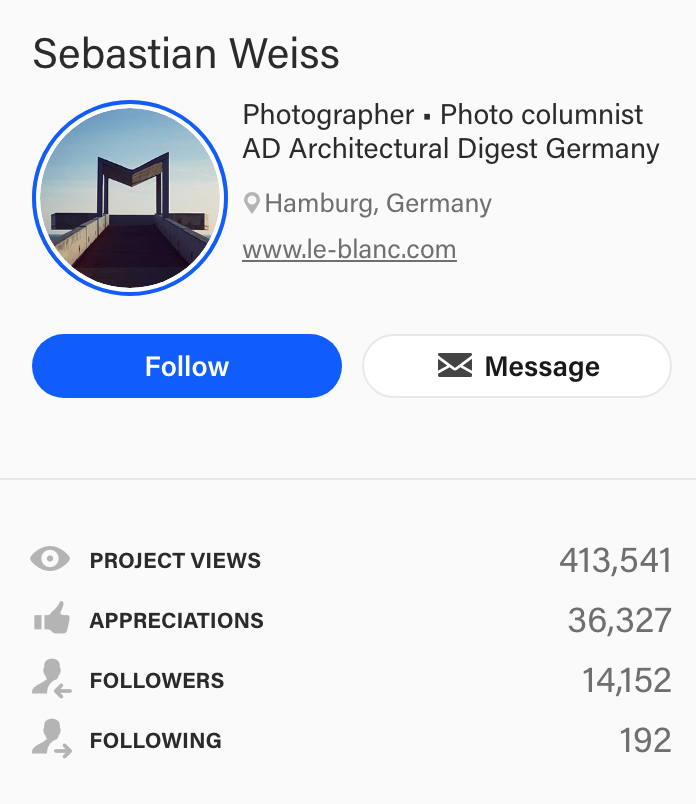
Task: Click the Sebastian Weiss name heading
Action: 186,53
